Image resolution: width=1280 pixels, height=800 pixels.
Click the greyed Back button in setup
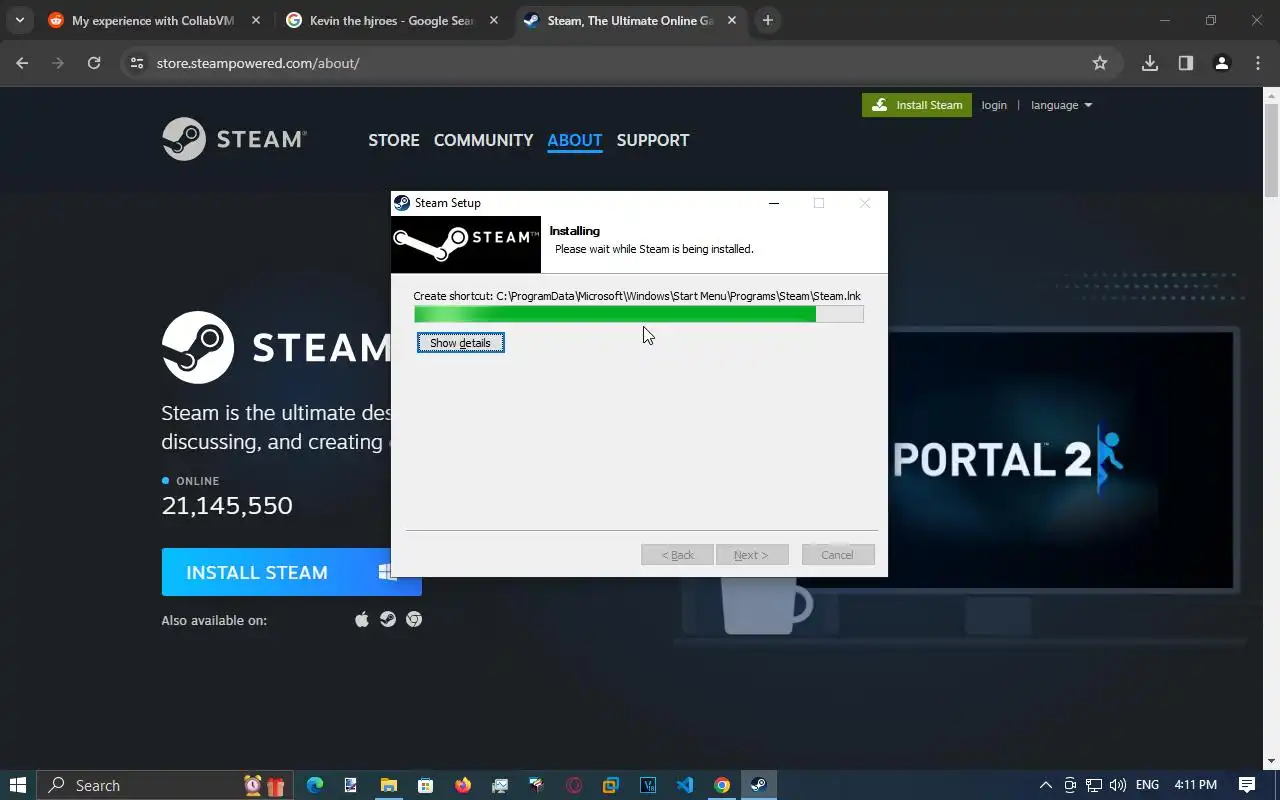coord(677,555)
